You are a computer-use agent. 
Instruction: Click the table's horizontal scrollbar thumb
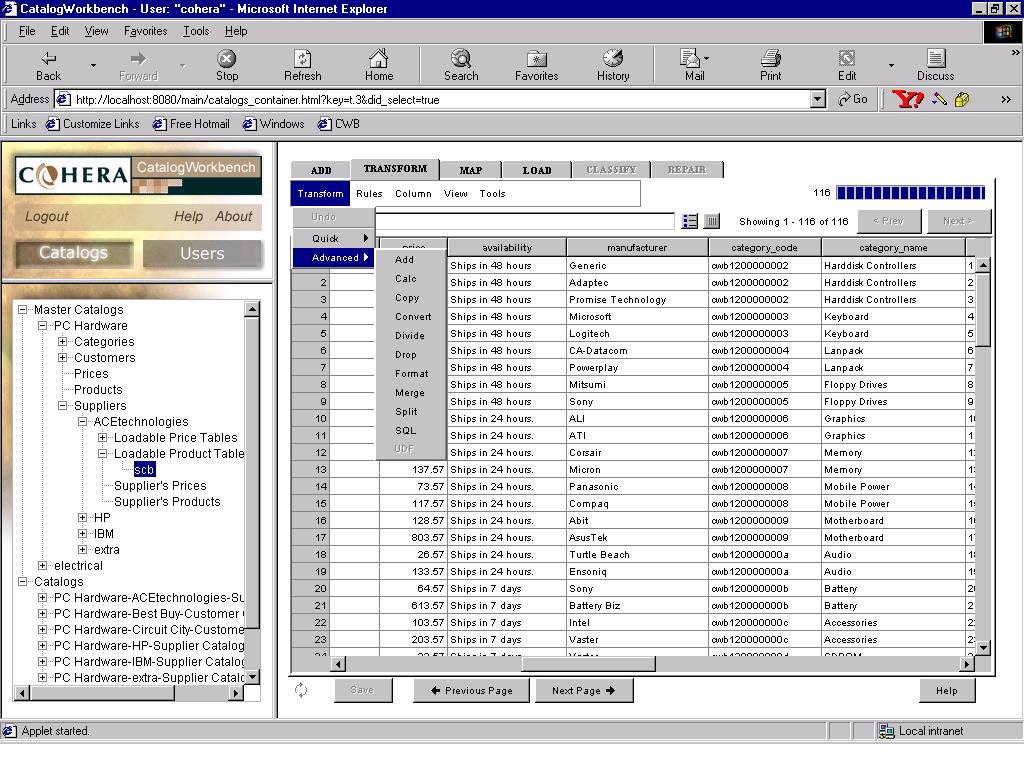[x=588, y=664]
